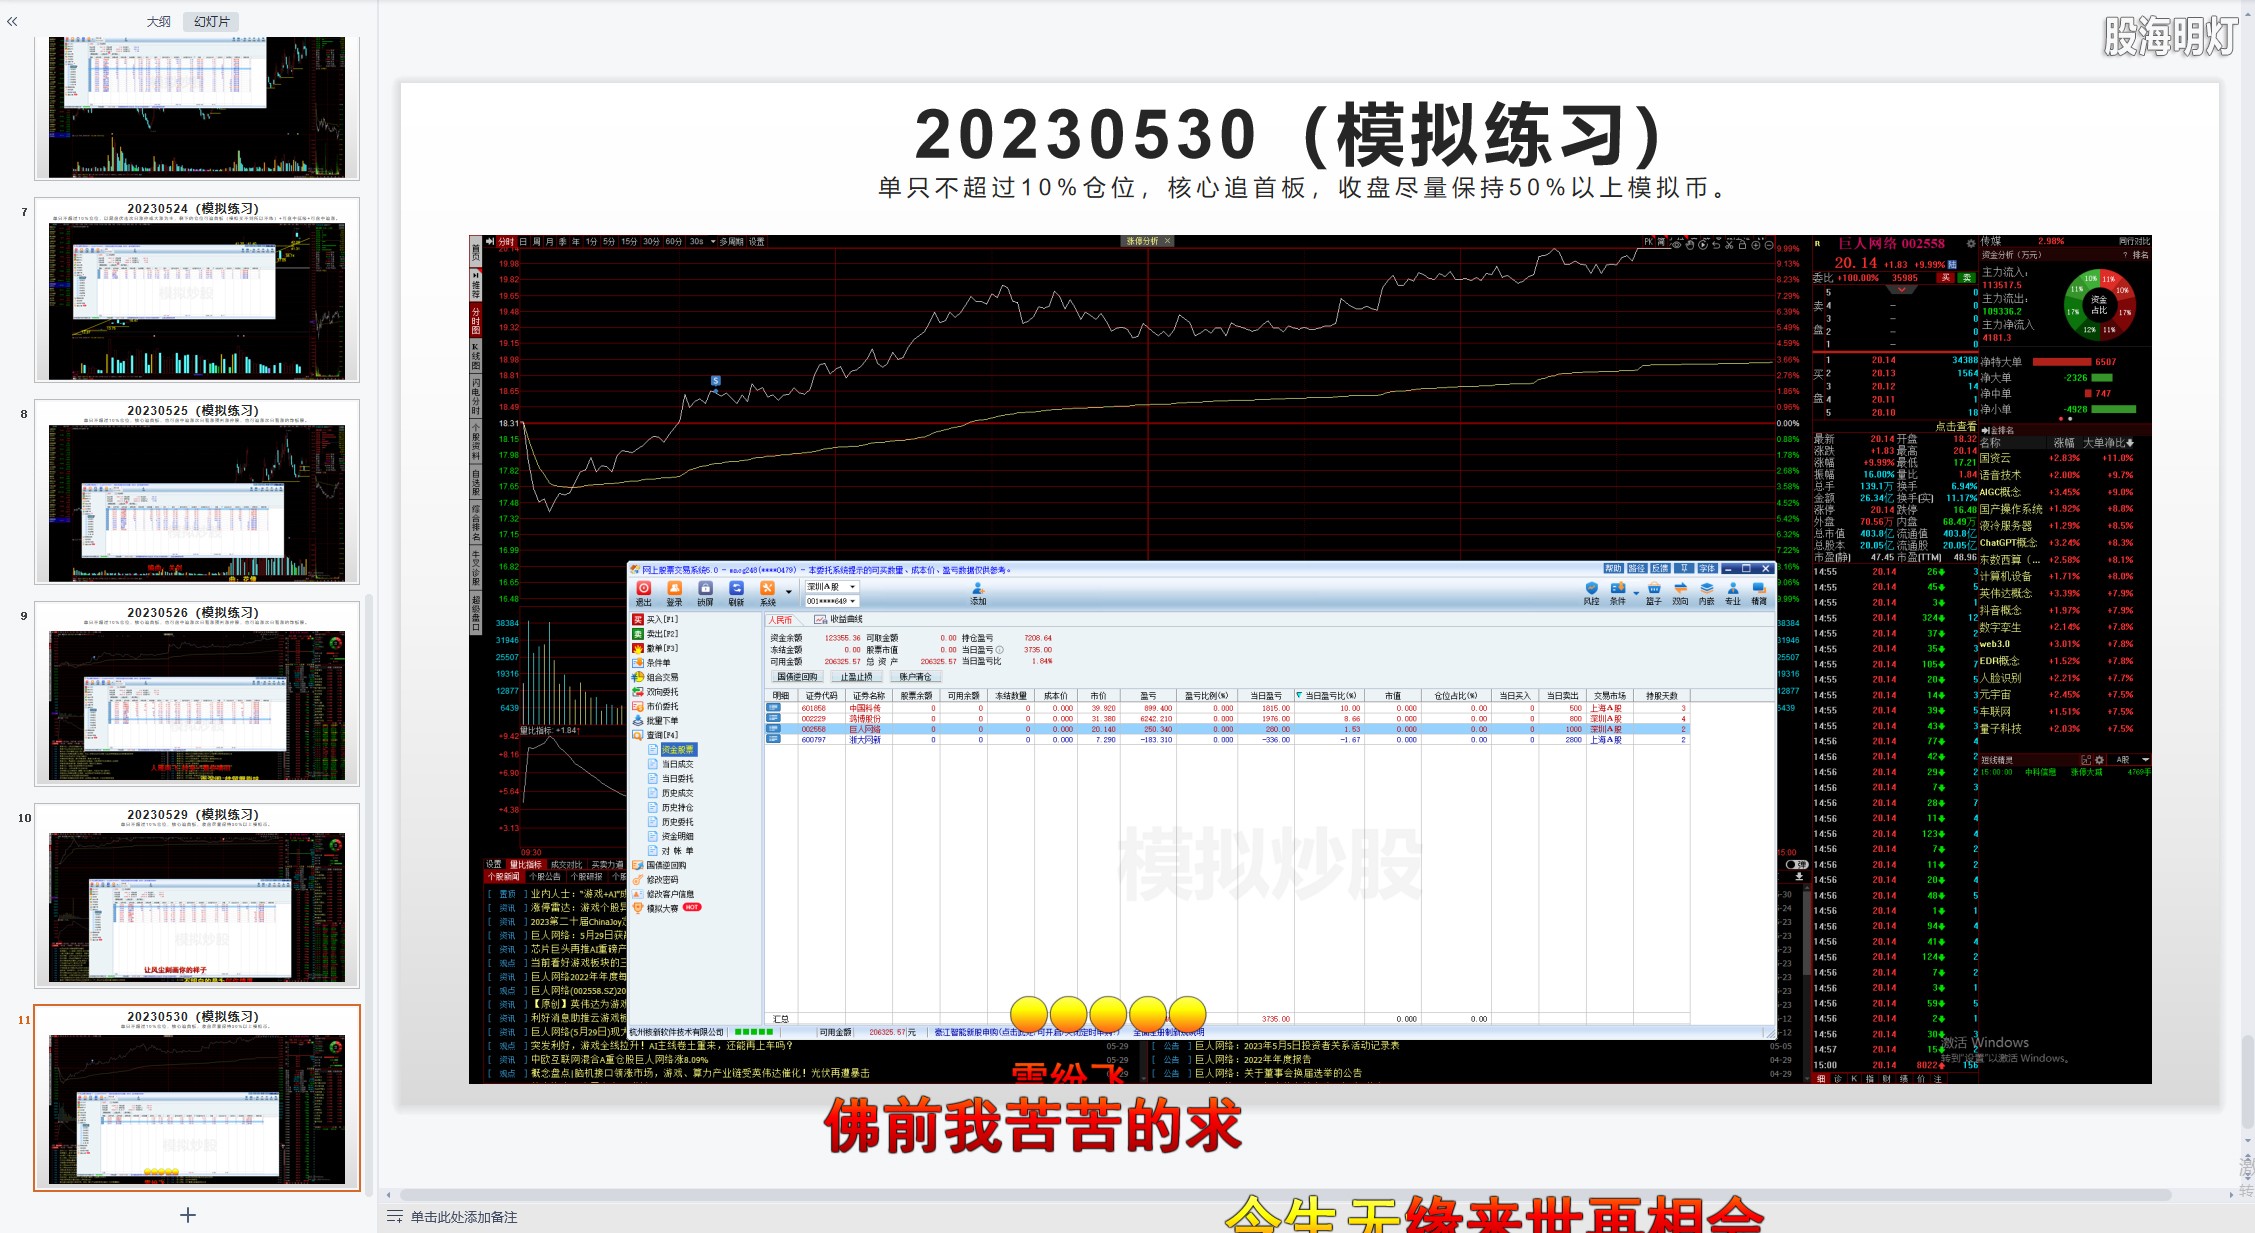
Task: Click the 双向 two-way trade icon
Action: (x=1680, y=593)
